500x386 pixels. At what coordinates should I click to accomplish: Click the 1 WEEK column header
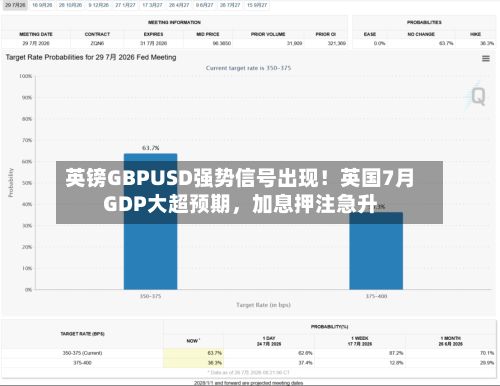(360, 341)
